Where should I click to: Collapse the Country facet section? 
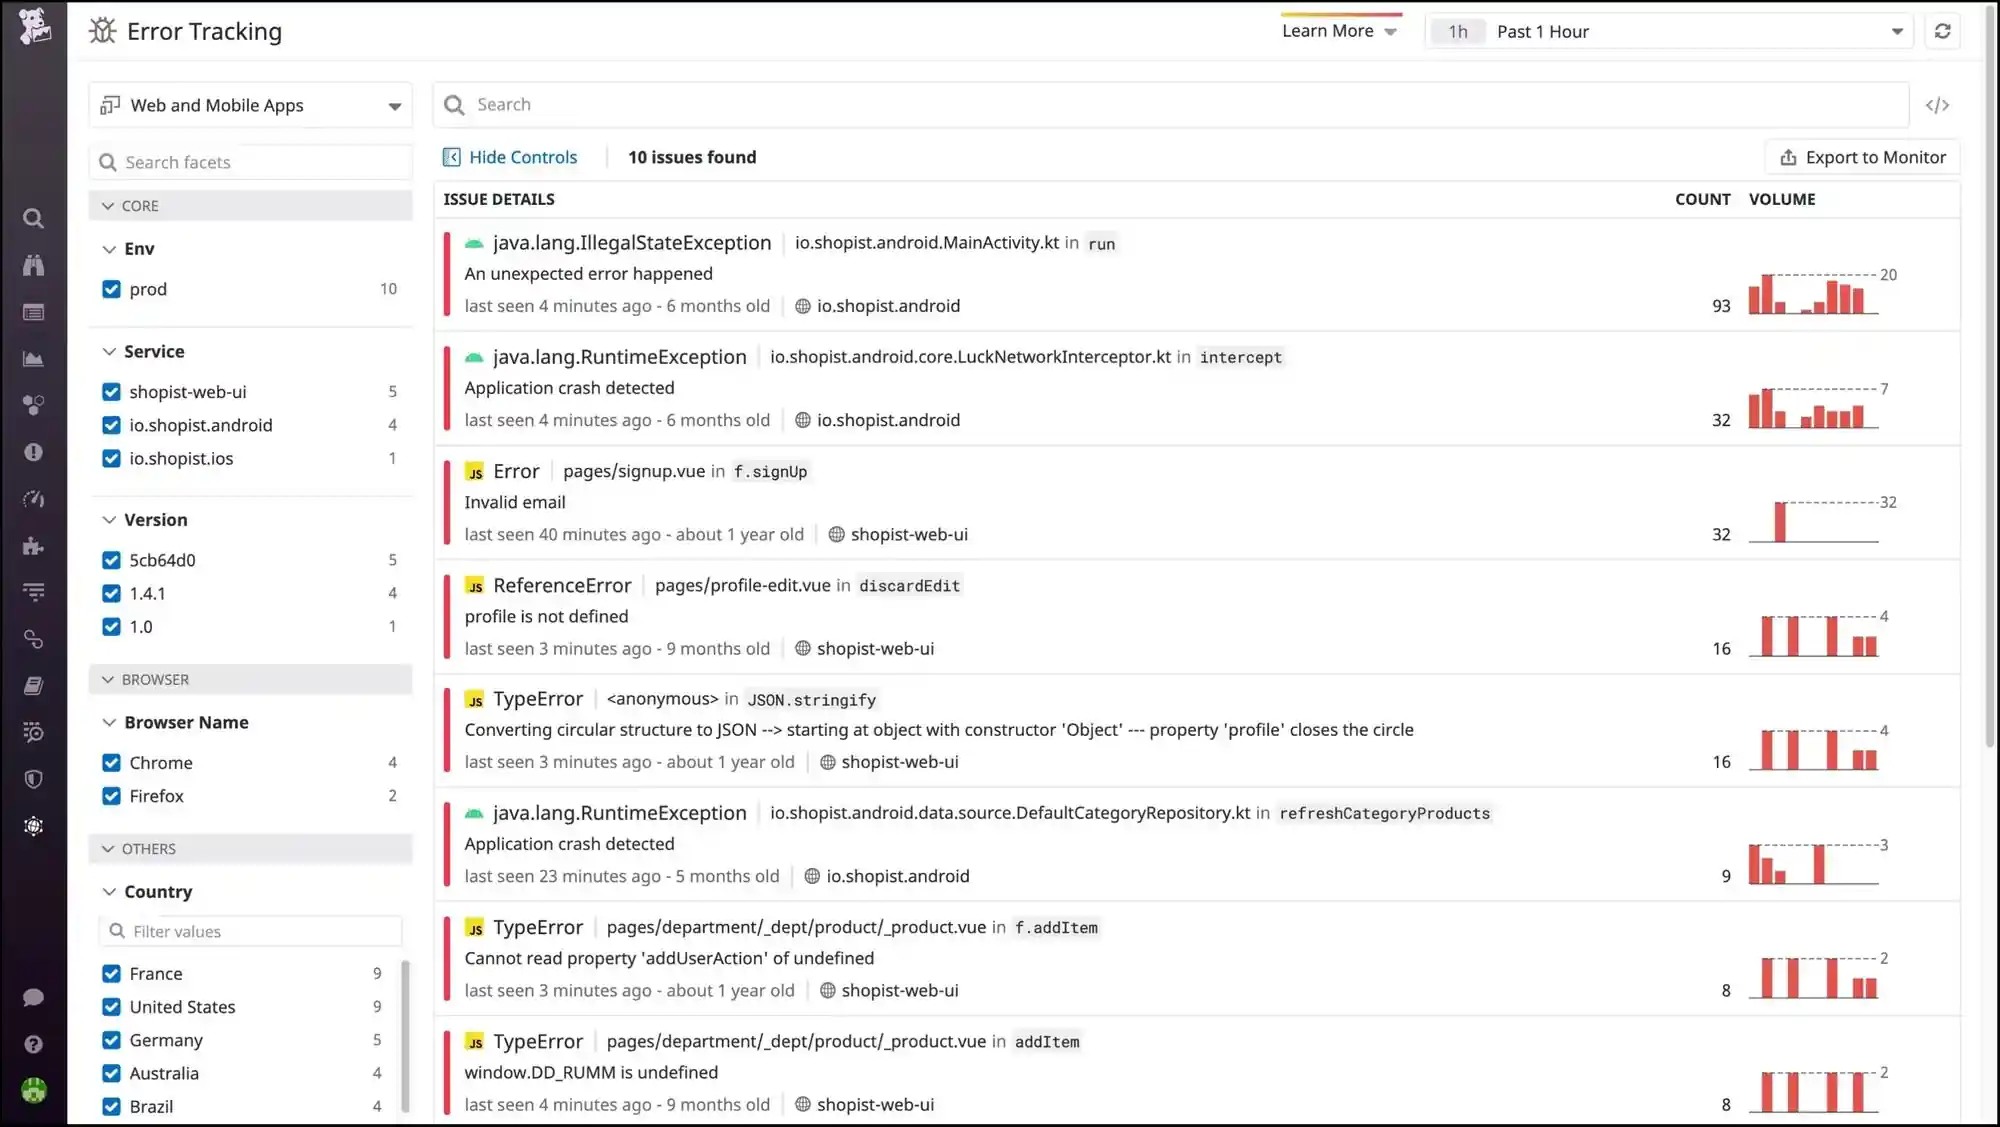147,891
